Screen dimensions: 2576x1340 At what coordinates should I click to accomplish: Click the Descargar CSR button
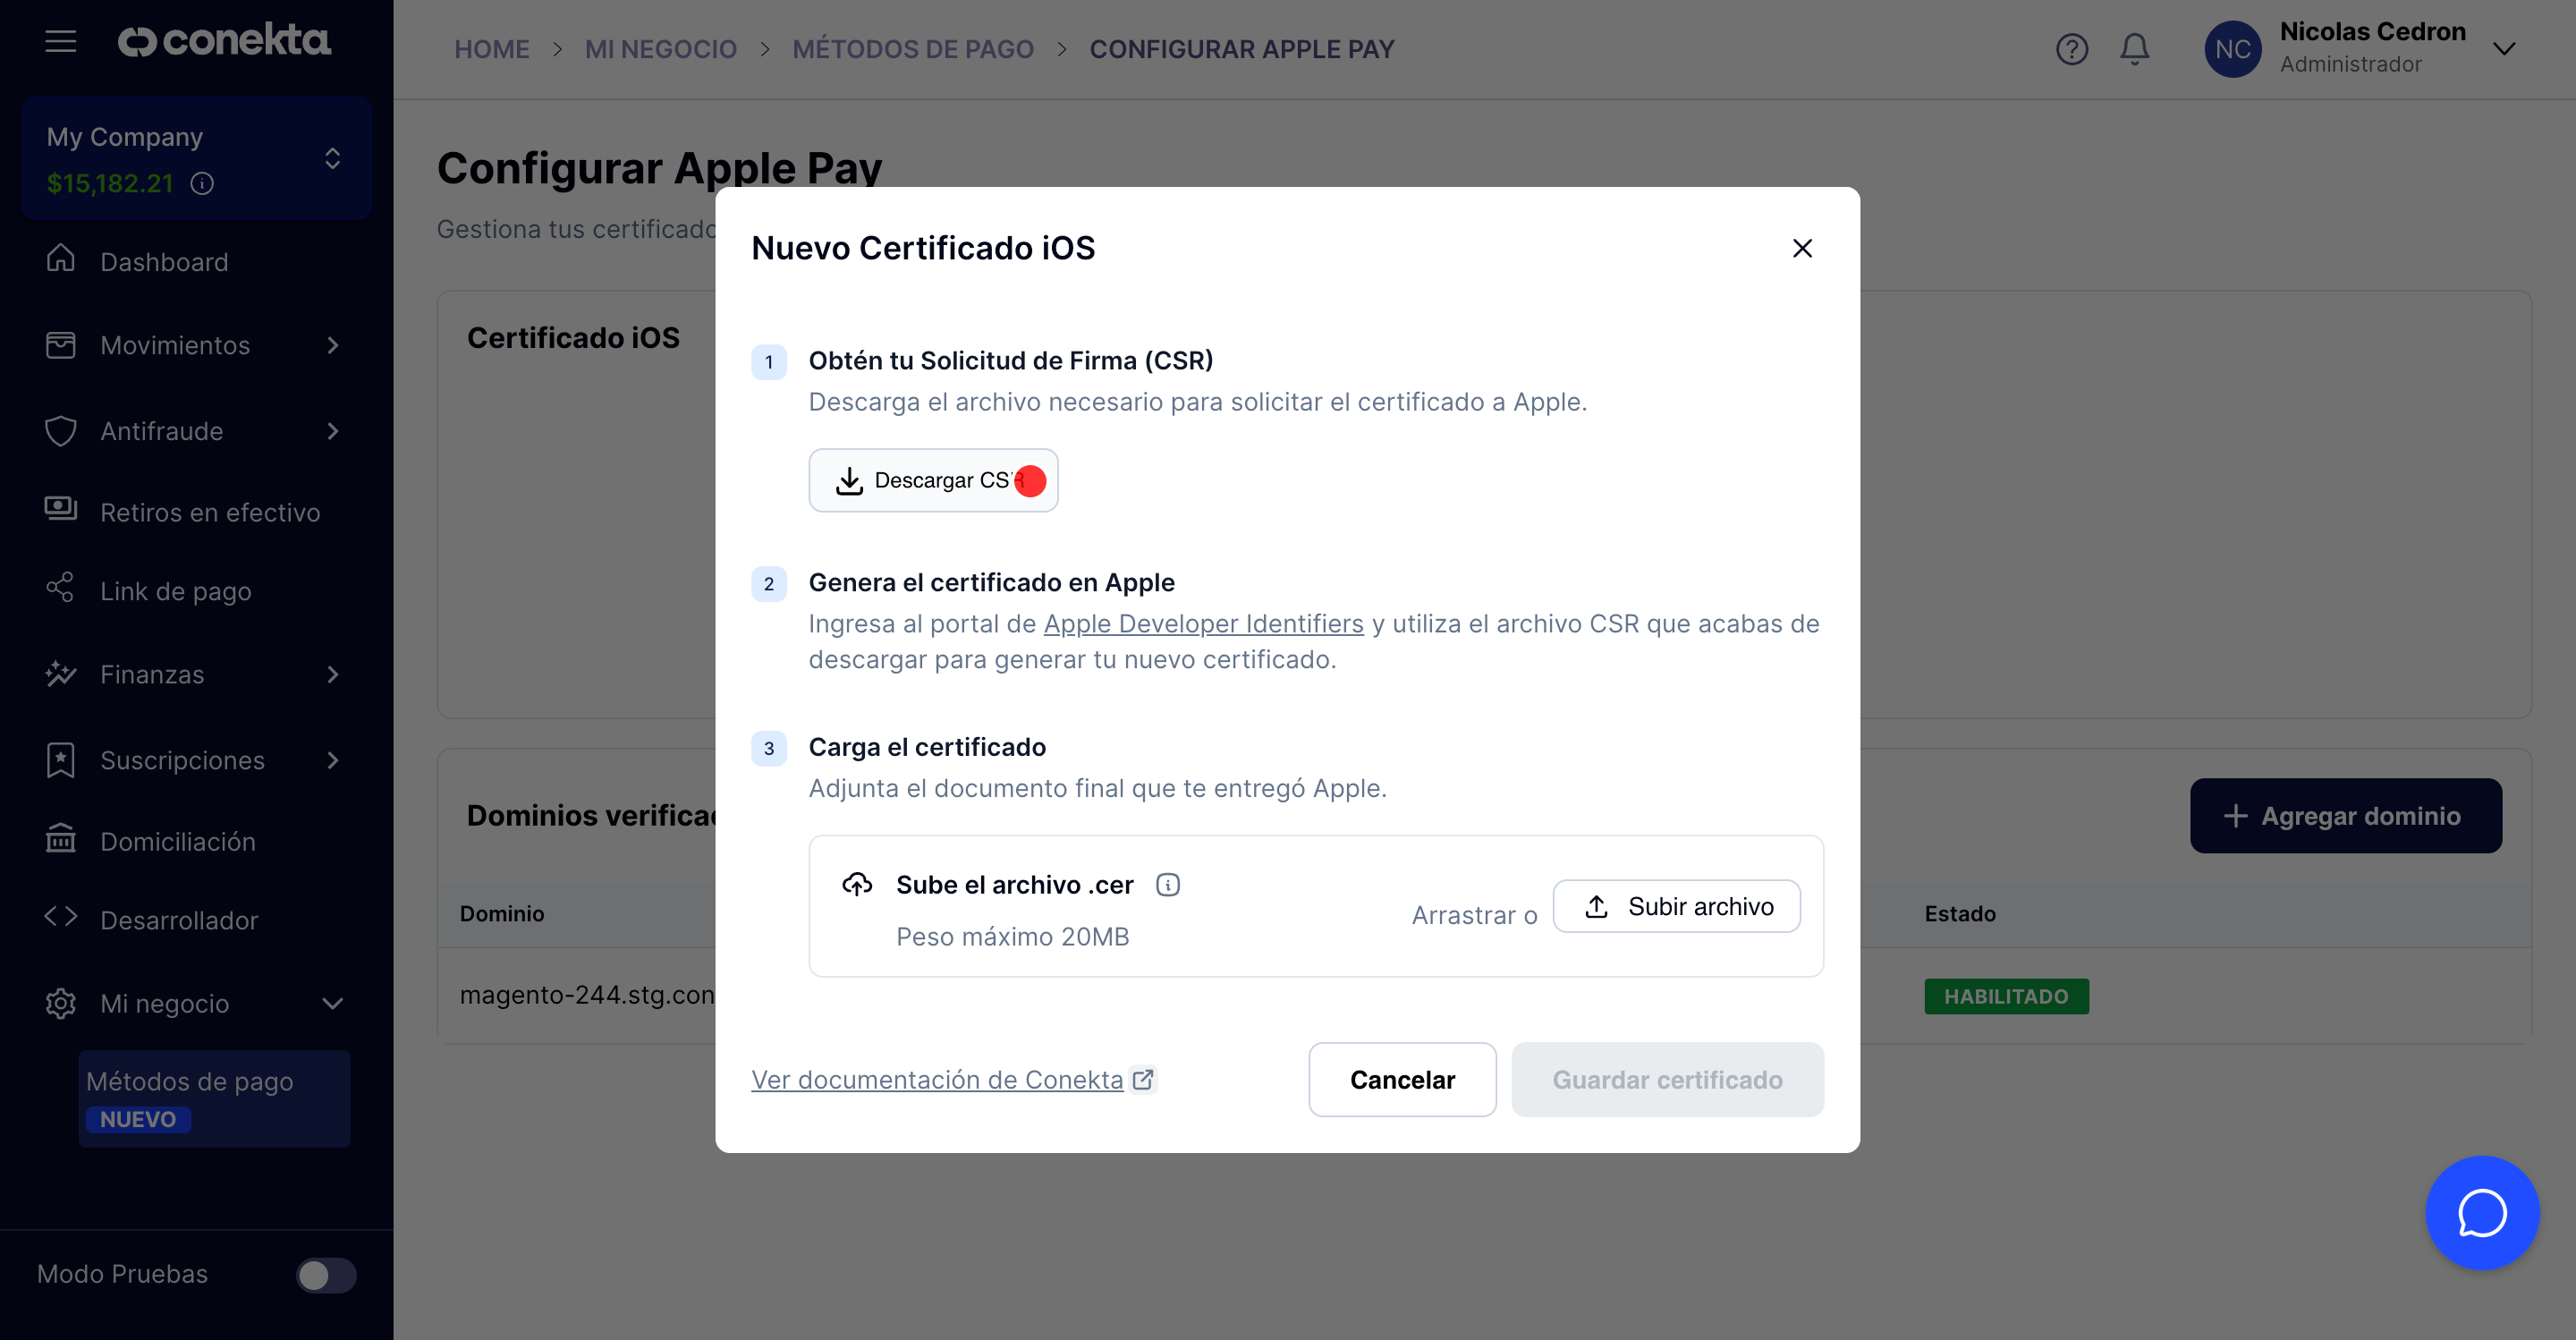tap(932, 481)
